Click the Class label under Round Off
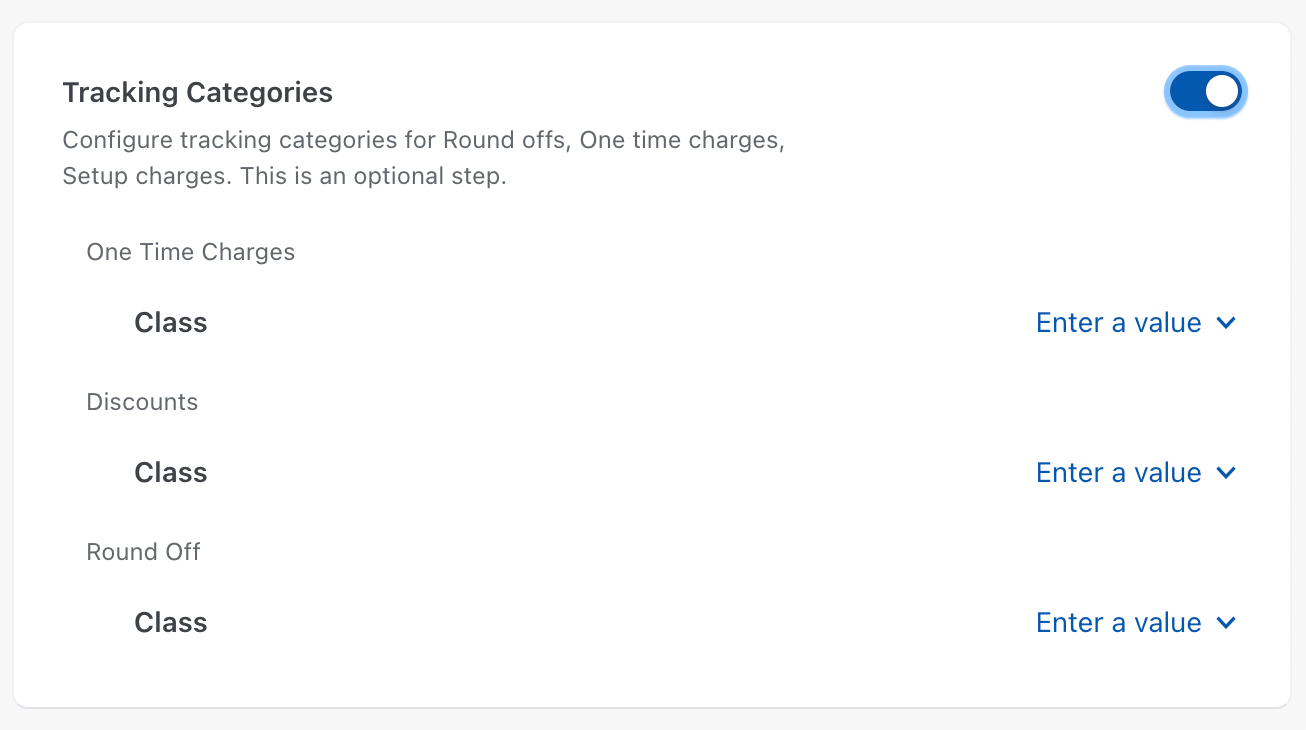The image size is (1306, 730). coord(171,623)
